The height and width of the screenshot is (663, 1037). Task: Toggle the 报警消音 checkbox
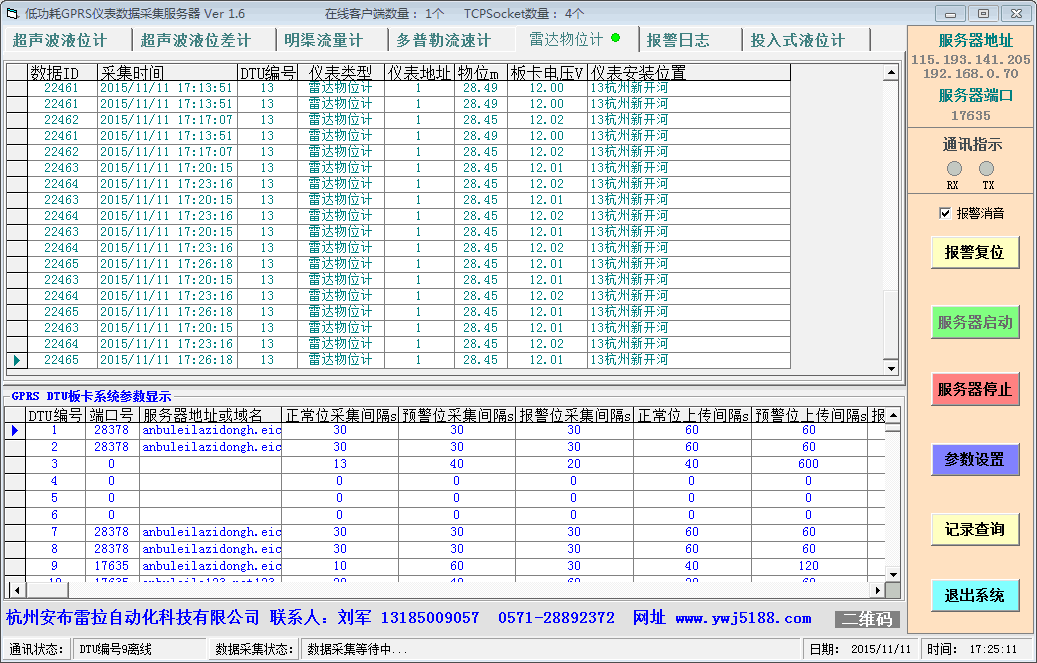click(944, 213)
